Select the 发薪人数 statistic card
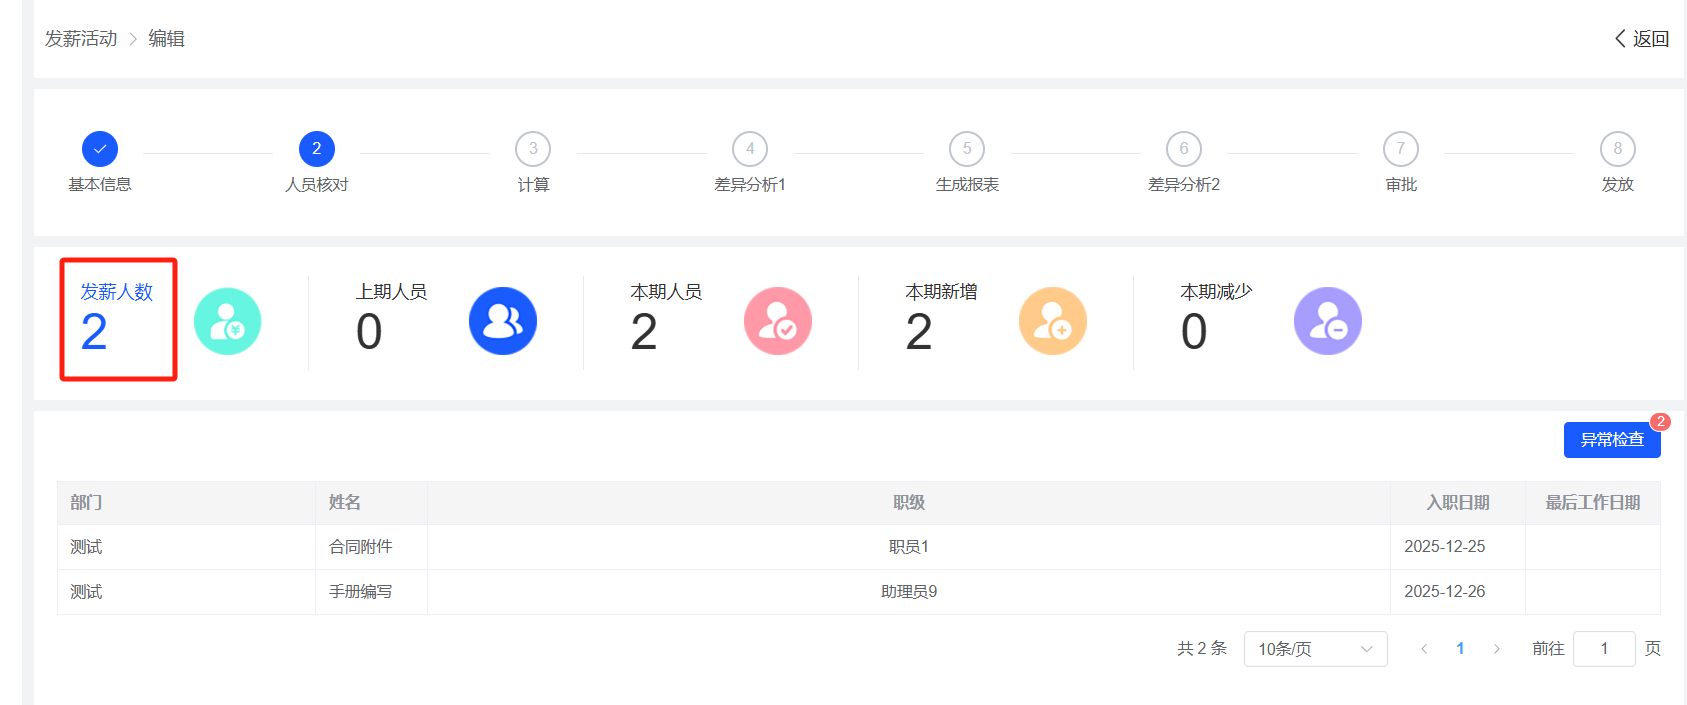The width and height of the screenshot is (1687, 705). [118, 319]
